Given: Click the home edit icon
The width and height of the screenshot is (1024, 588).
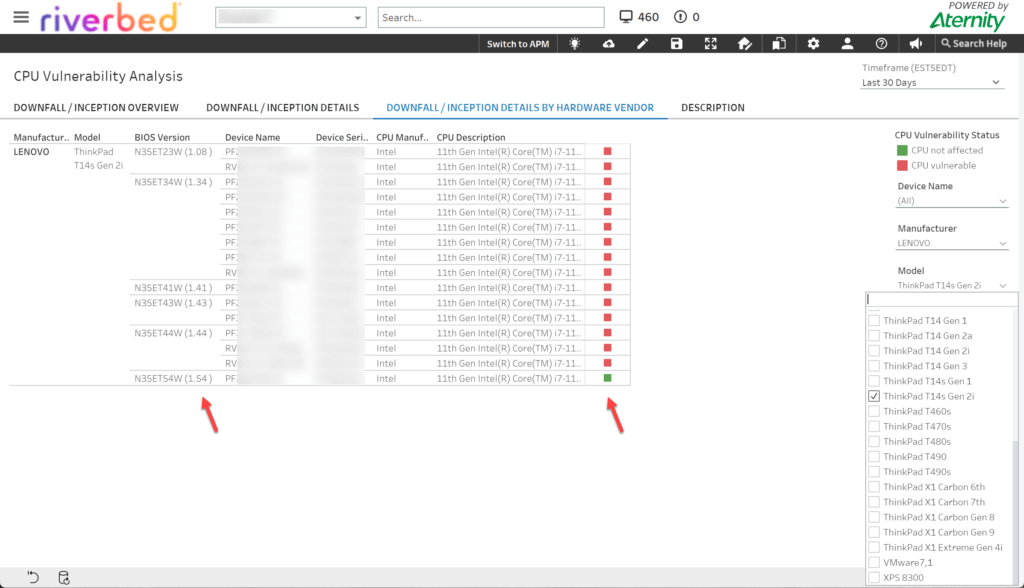Looking at the screenshot, I should [744, 44].
